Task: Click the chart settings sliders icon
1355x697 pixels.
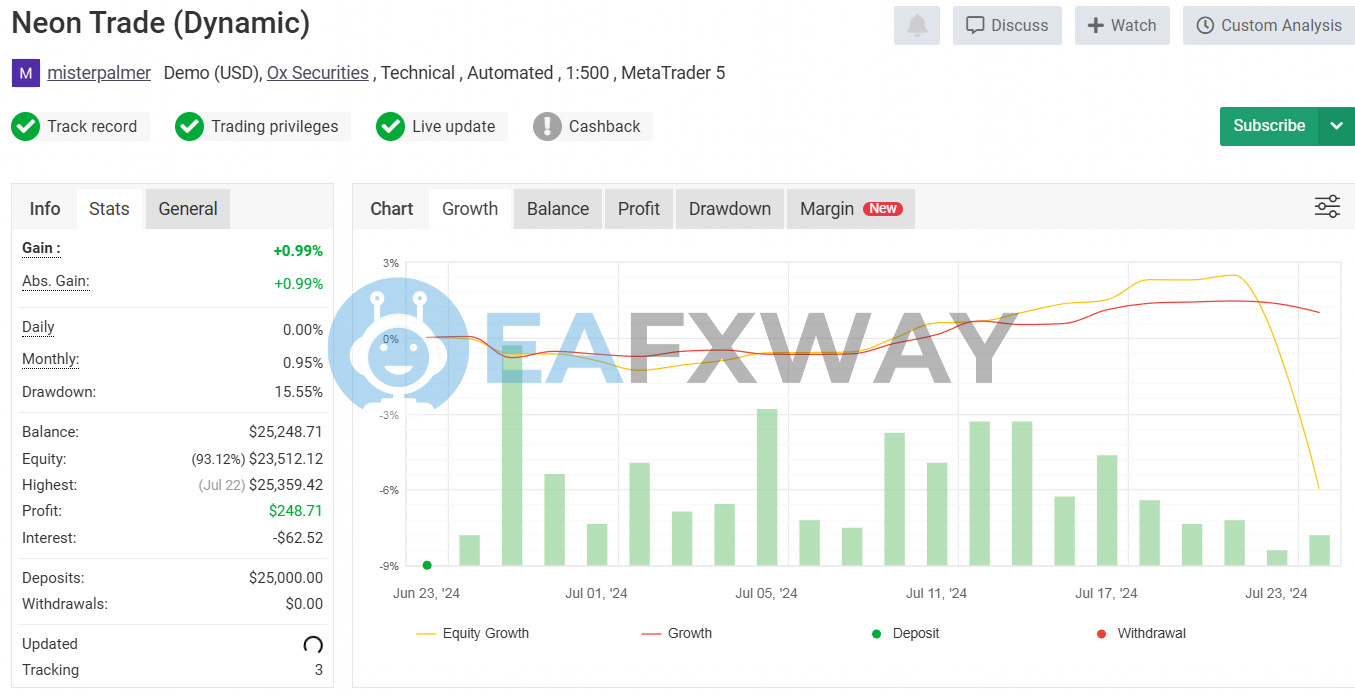Action: coord(1327,207)
